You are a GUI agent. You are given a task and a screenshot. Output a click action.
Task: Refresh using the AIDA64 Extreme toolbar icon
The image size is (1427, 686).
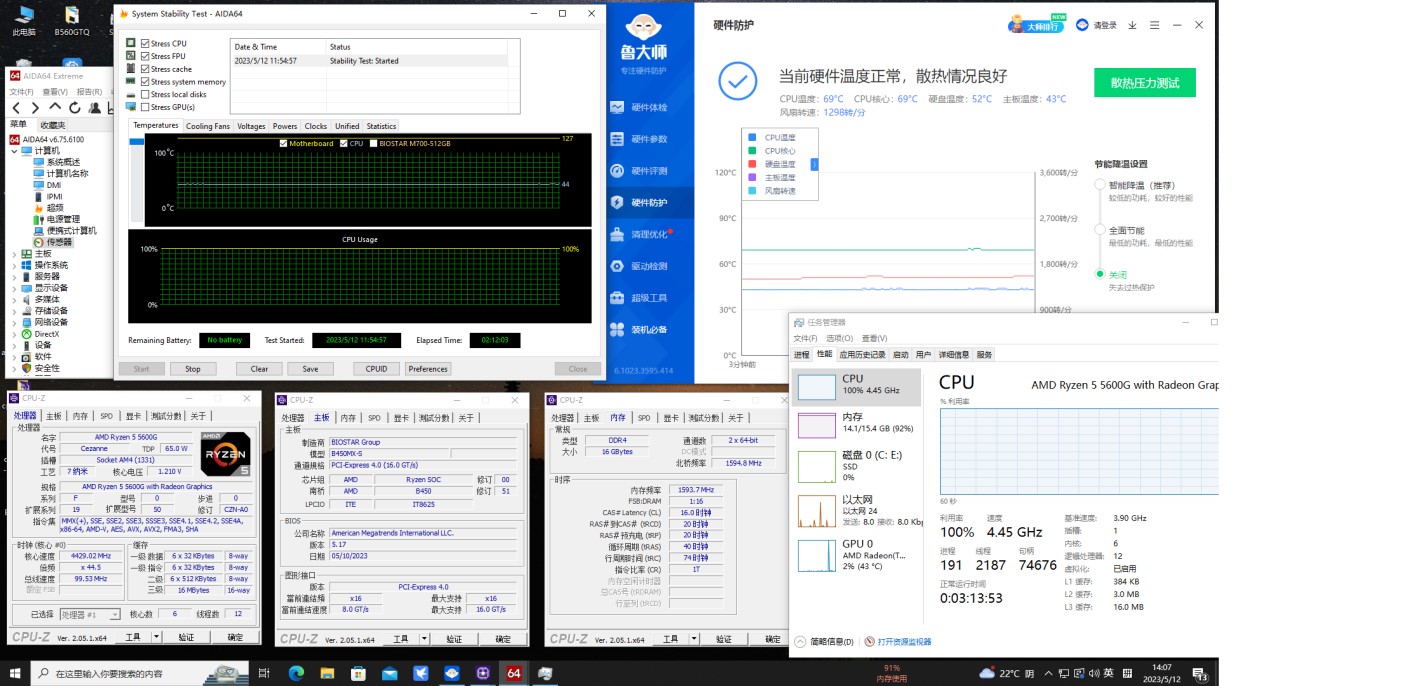[75, 107]
